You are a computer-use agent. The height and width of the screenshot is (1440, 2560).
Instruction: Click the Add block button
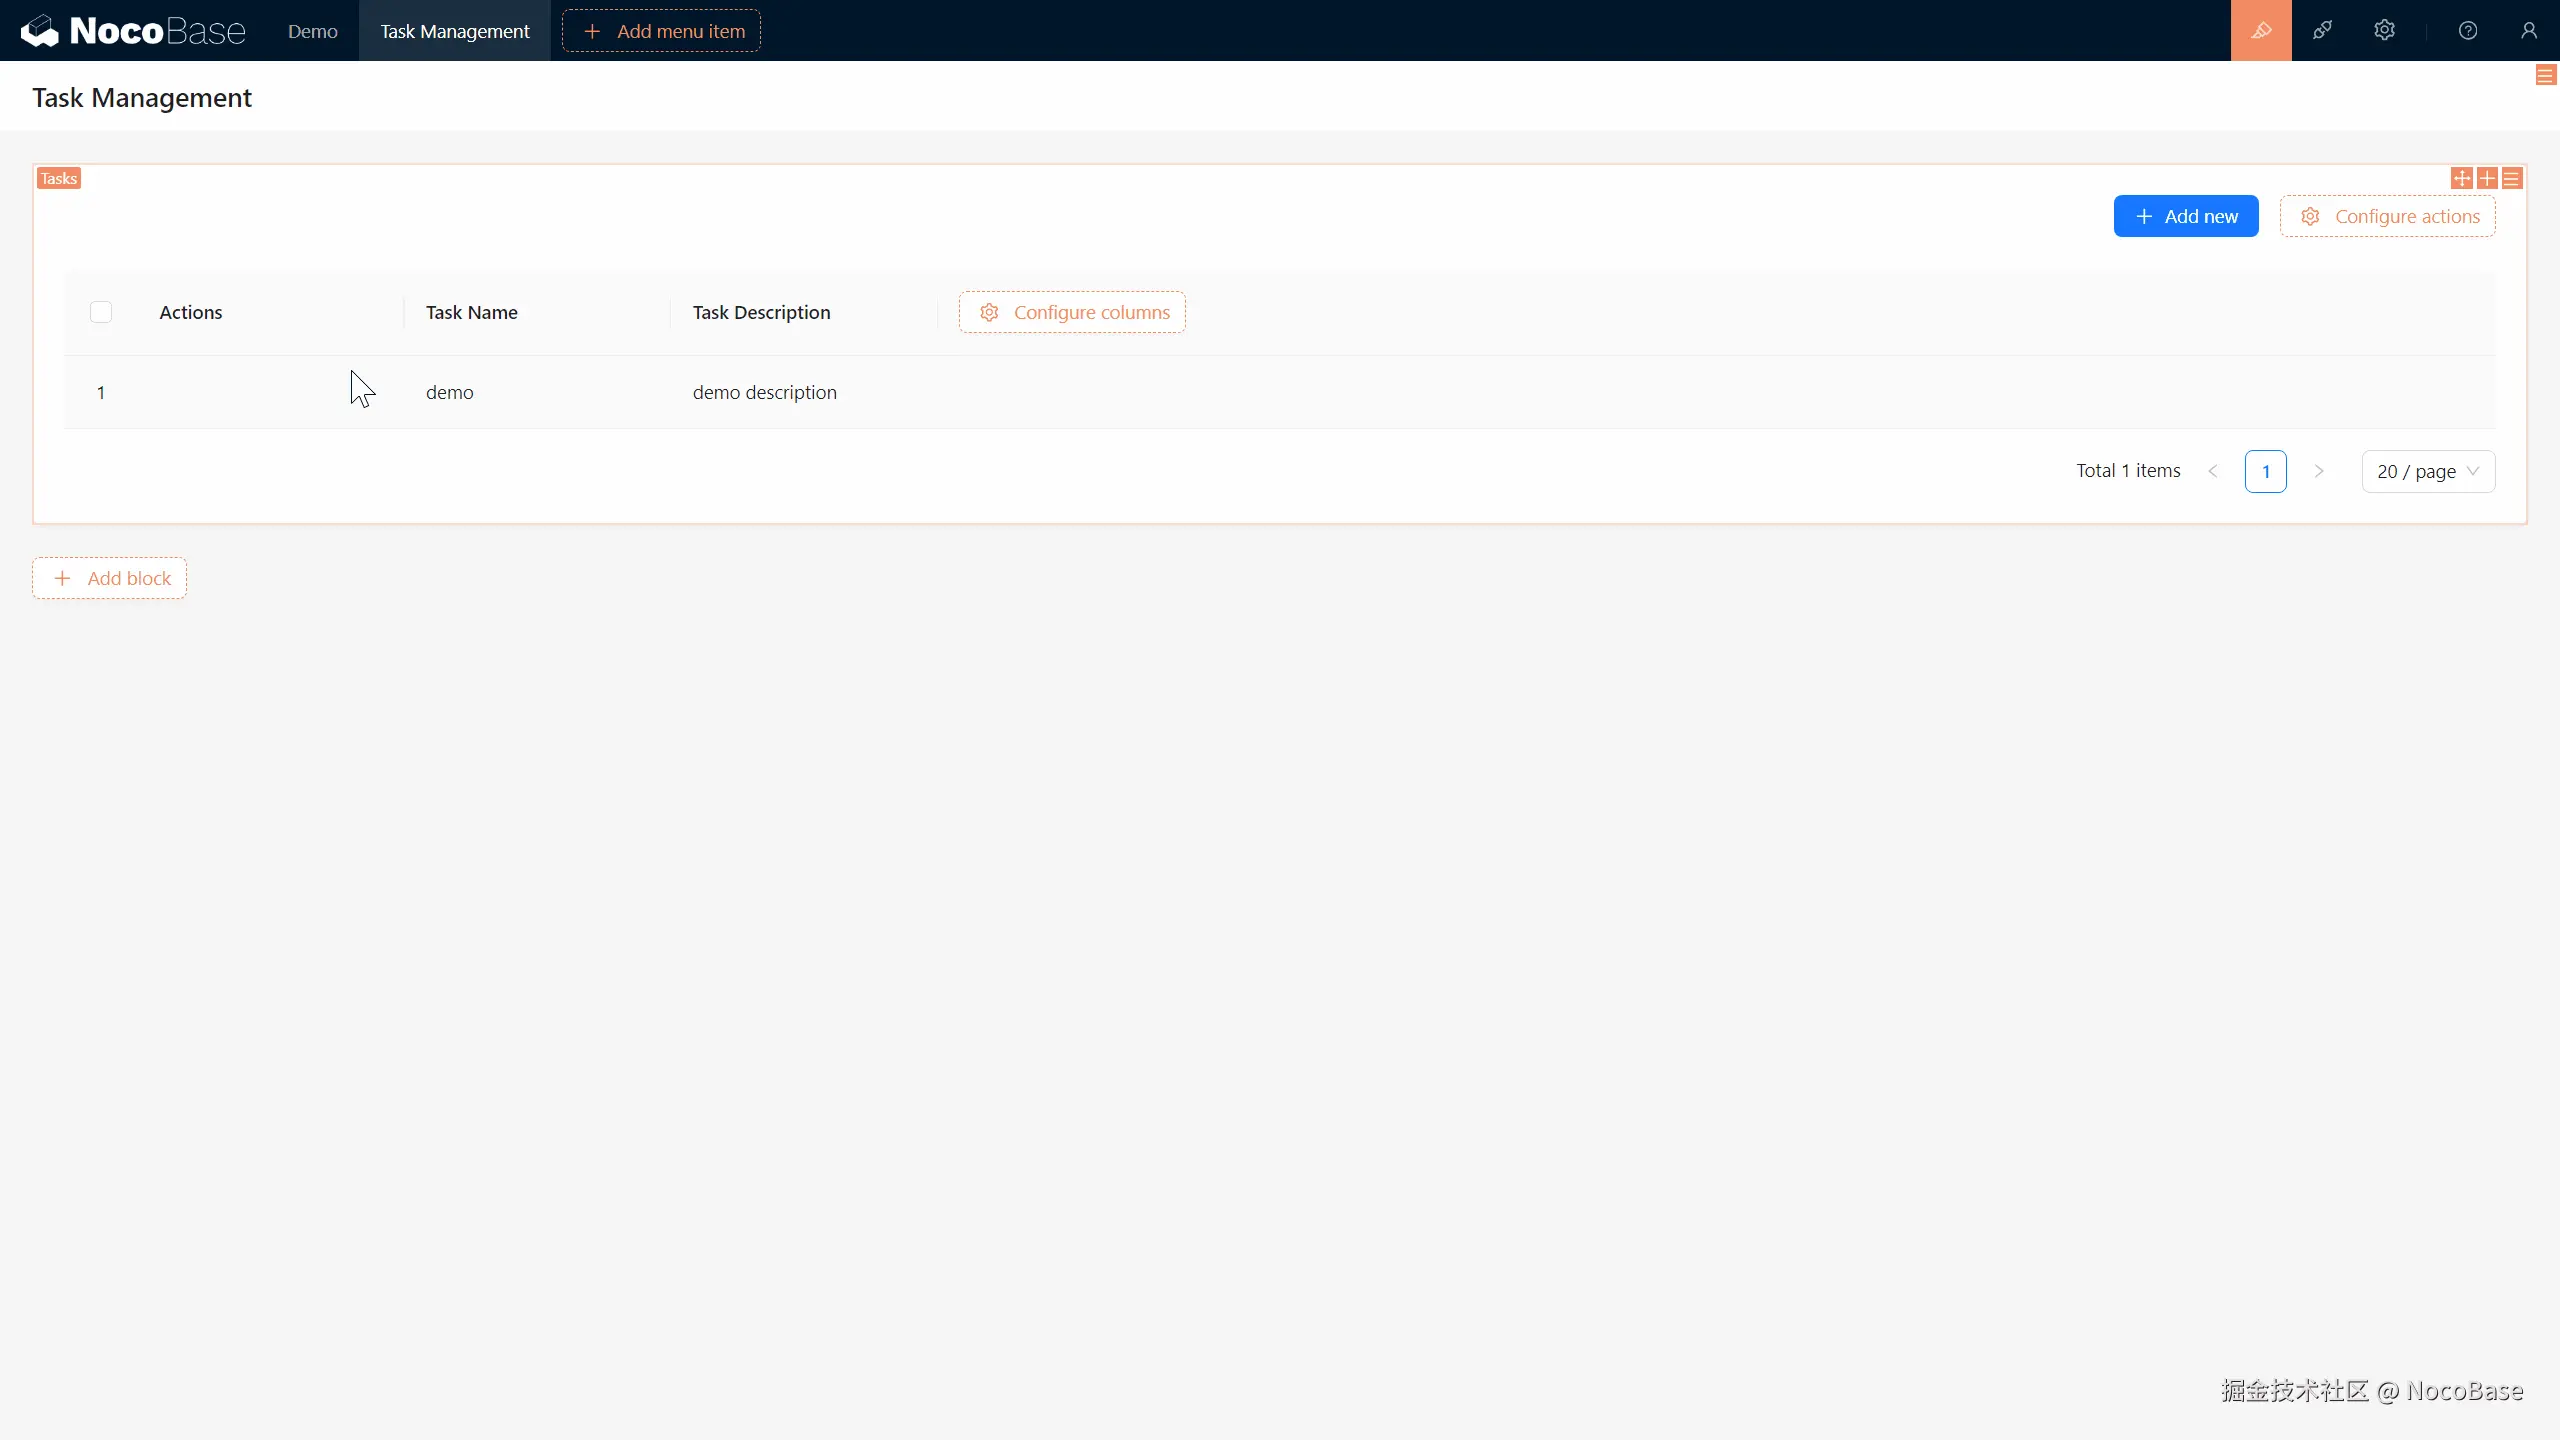(x=109, y=578)
